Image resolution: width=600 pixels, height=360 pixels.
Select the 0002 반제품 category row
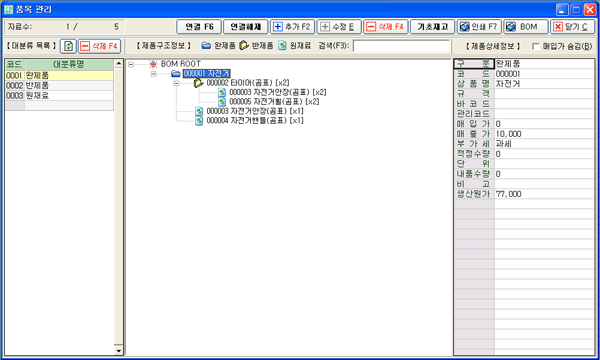(x=59, y=85)
